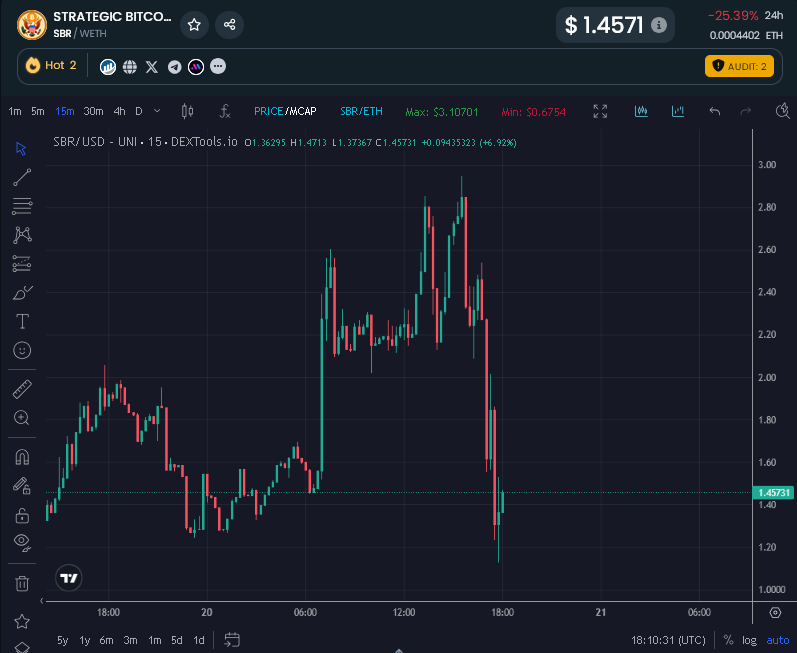
Task: Remove drawings with the trash icon
Action: pos(22,583)
